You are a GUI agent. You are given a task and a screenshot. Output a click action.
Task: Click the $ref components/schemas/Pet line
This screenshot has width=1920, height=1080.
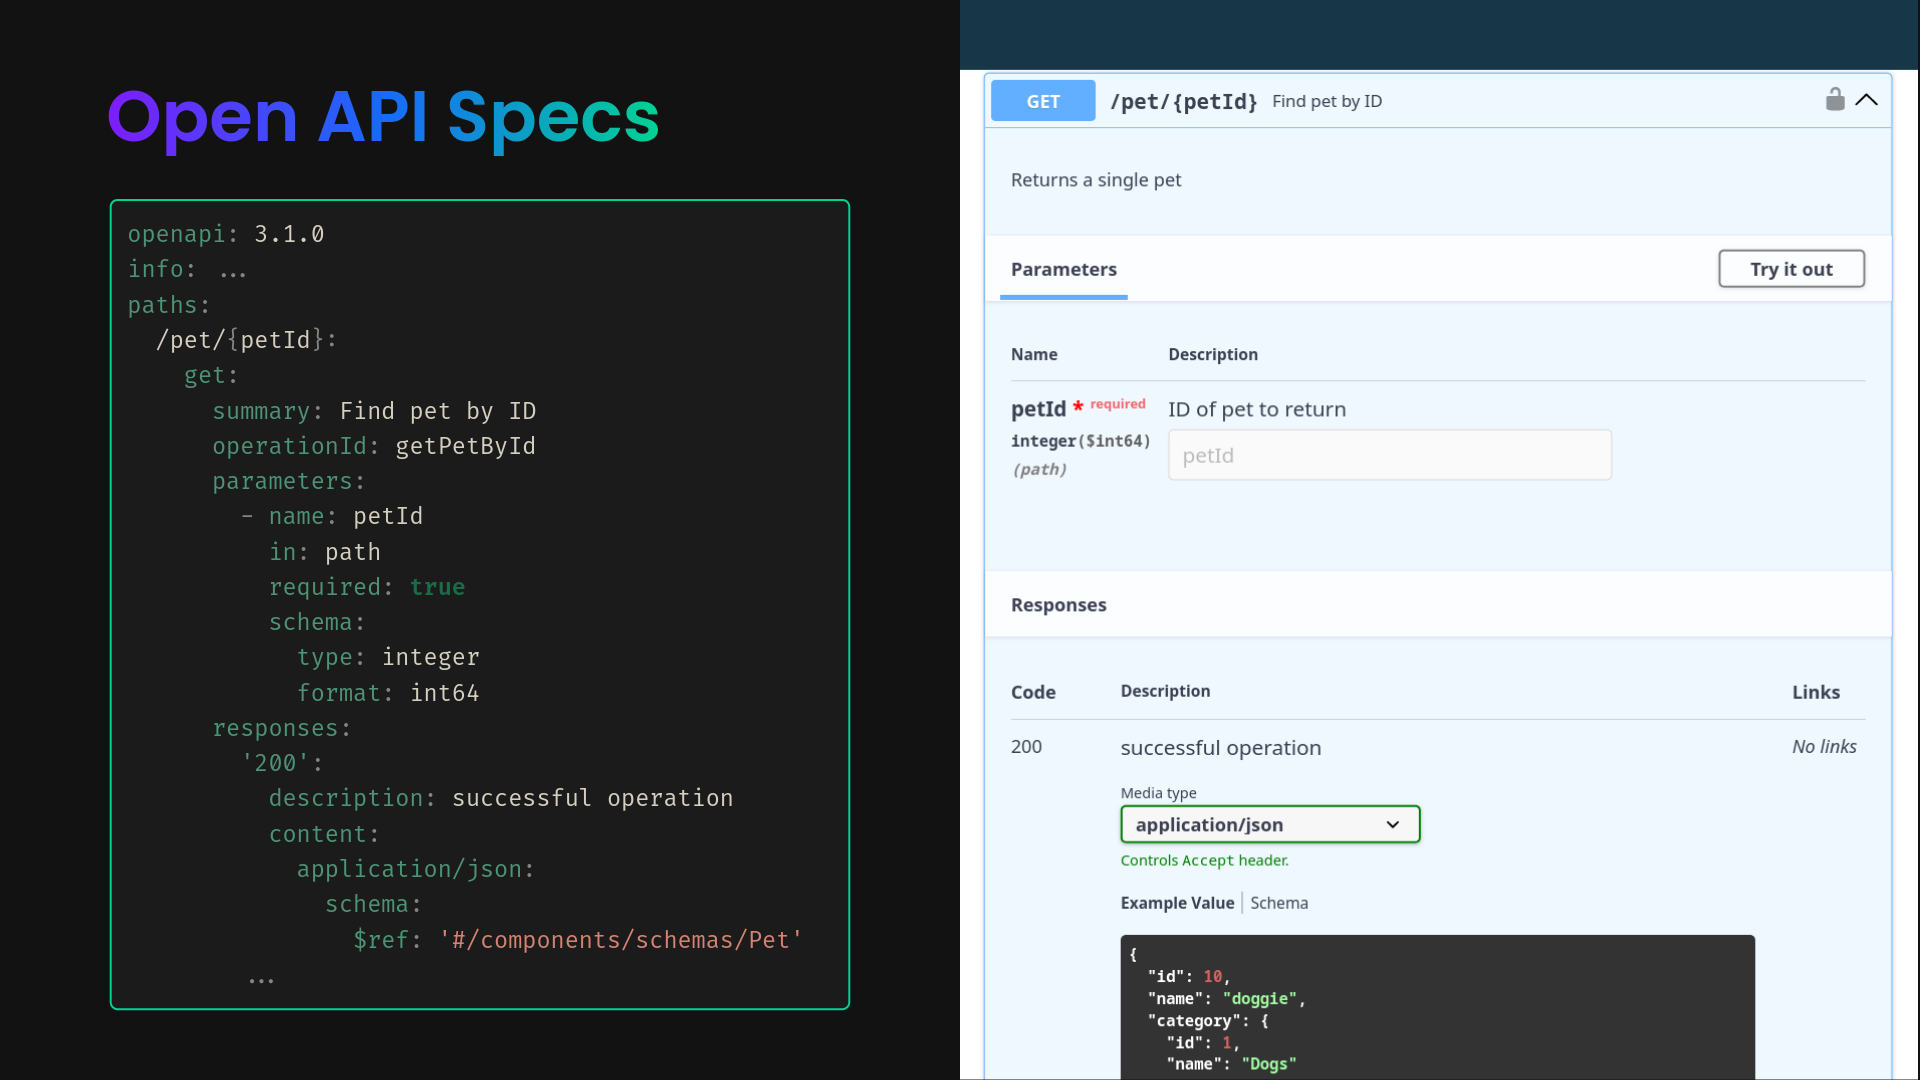pyautogui.click(x=577, y=940)
